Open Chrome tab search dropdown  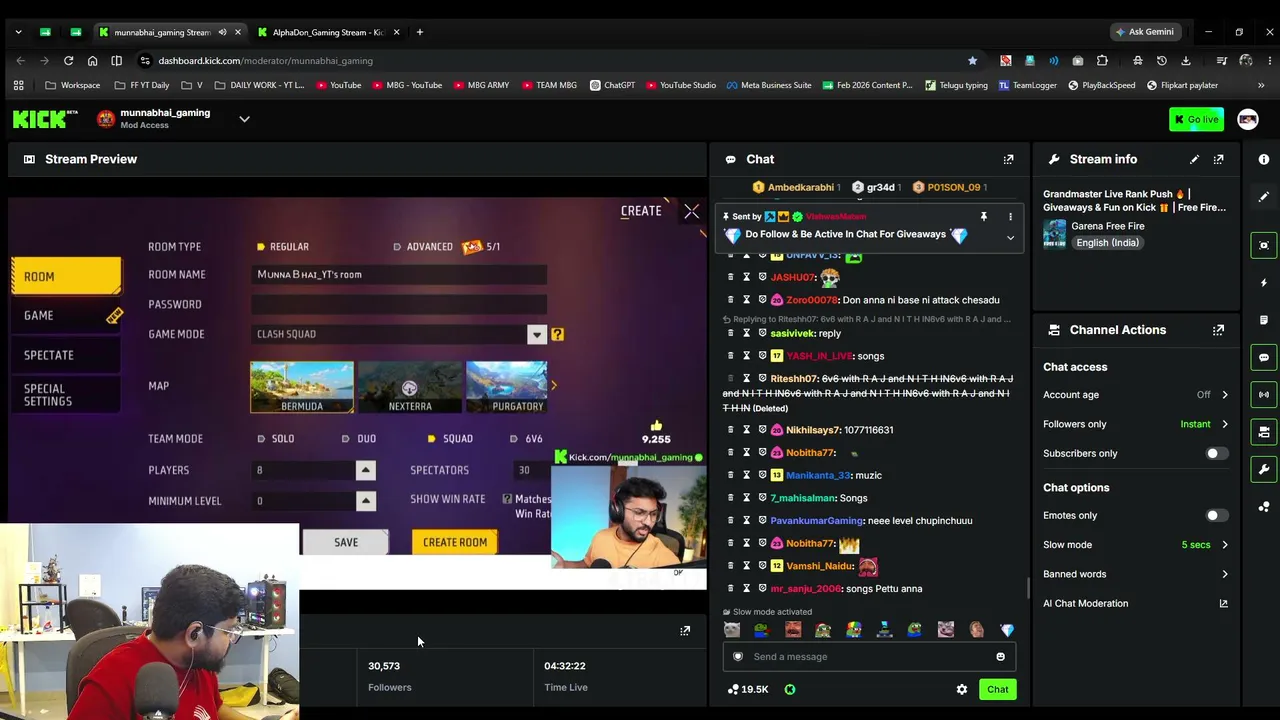[18, 32]
